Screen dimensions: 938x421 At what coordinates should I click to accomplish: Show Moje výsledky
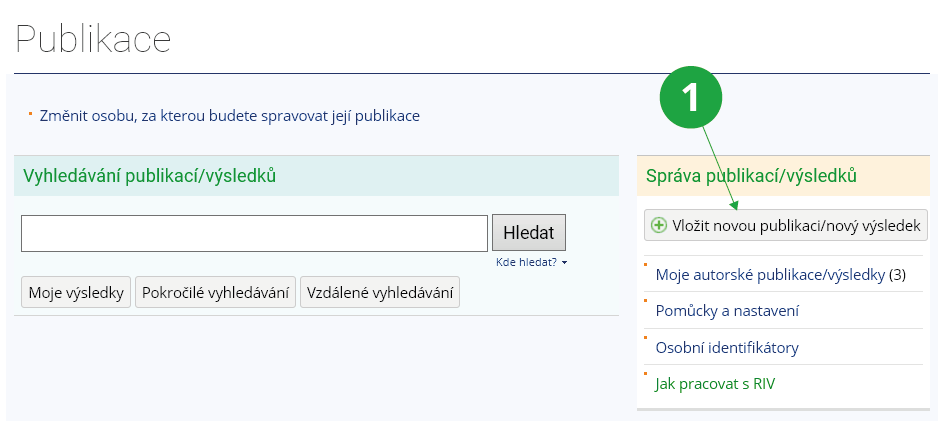point(76,293)
